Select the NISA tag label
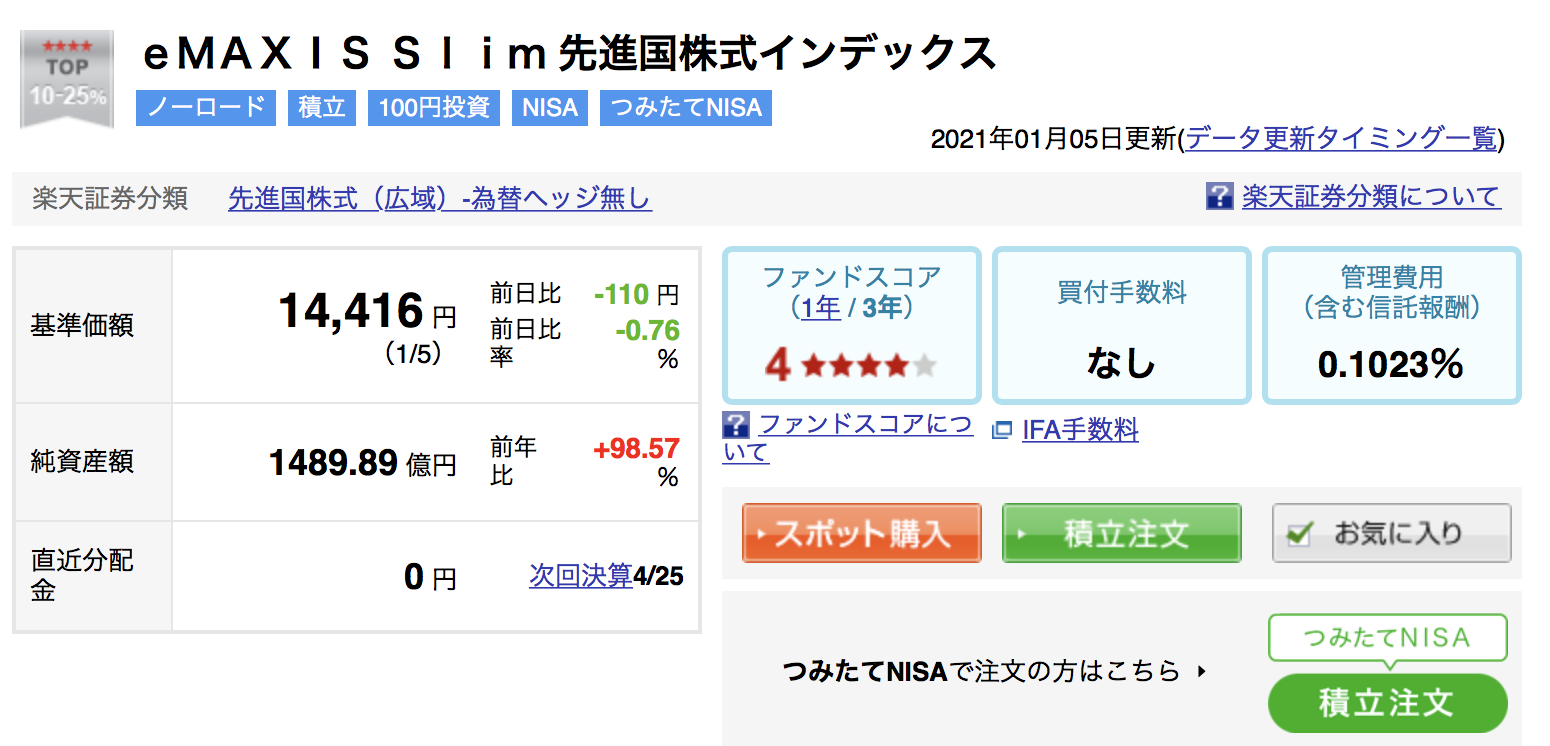Viewport: 1550px width, 746px height. (550, 107)
